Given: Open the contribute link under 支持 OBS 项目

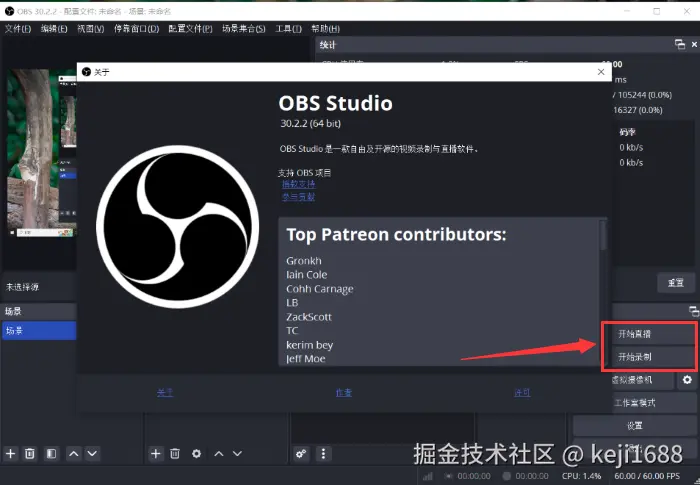Looking at the screenshot, I should (298, 197).
